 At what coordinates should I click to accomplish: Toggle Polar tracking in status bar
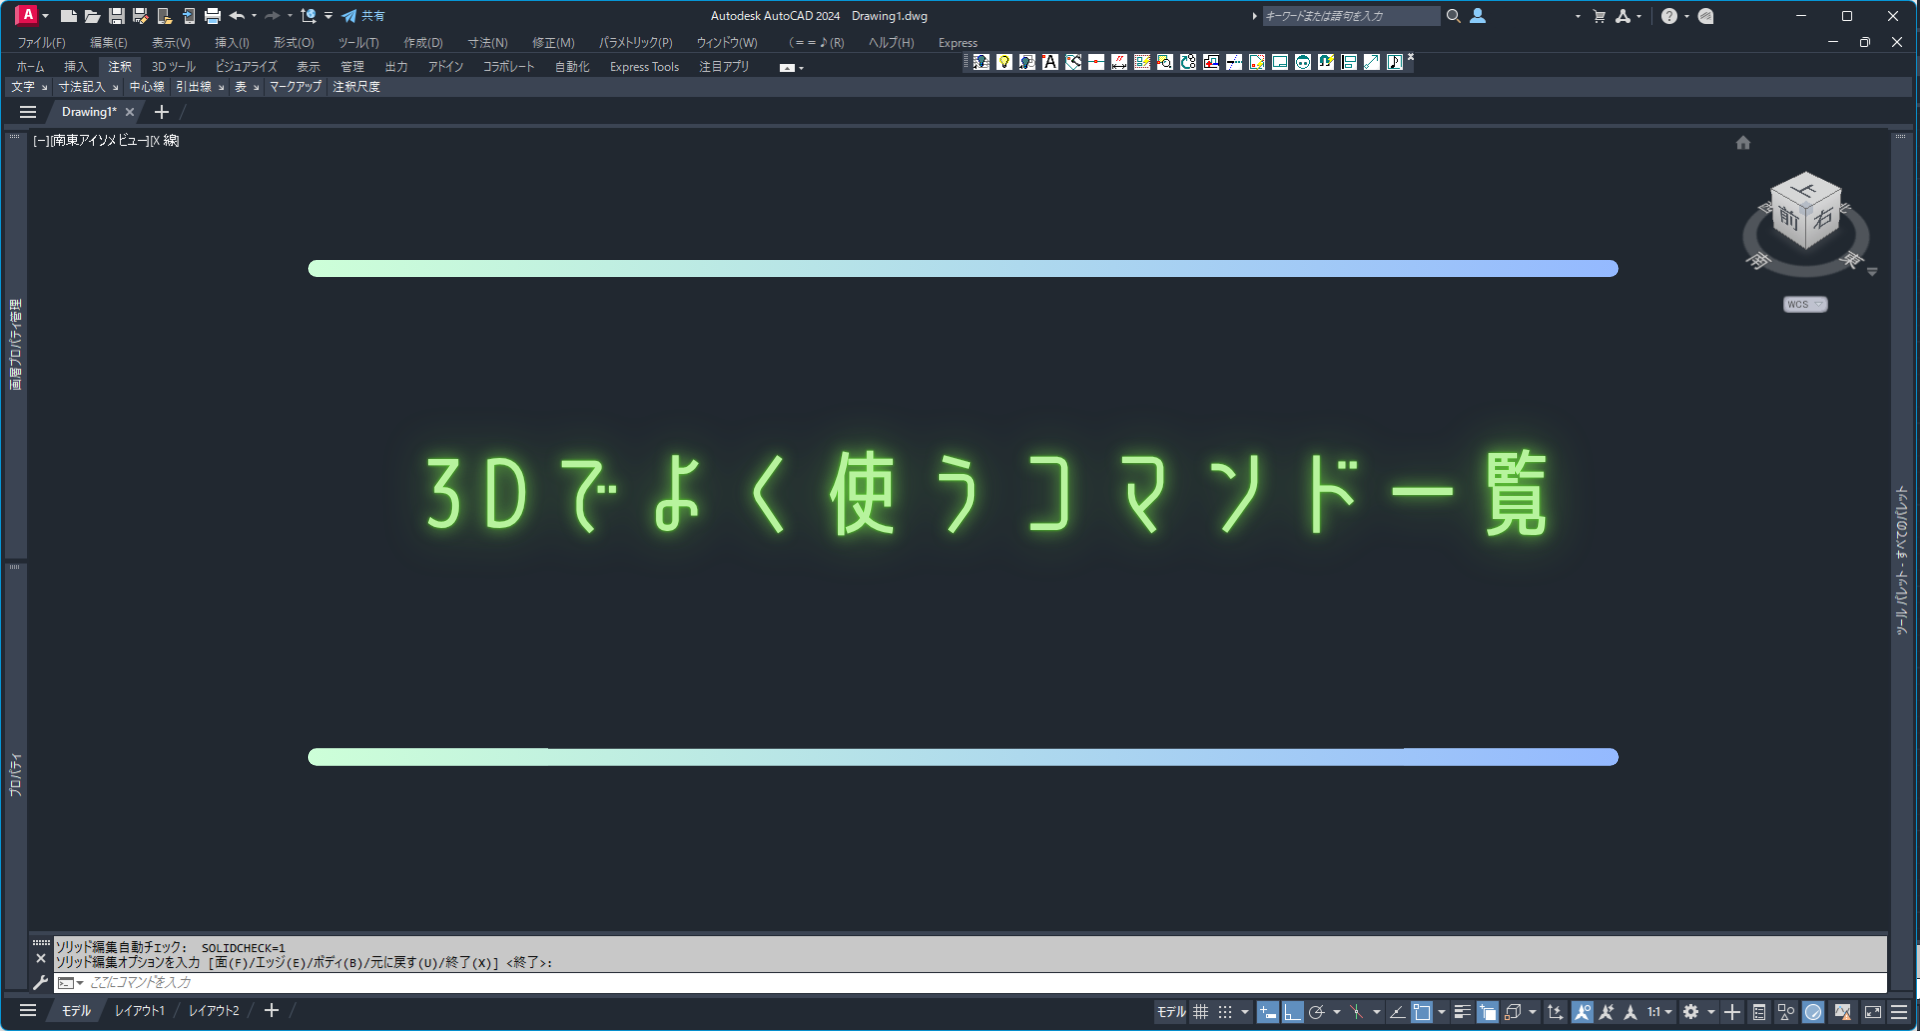(1317, 1012)
